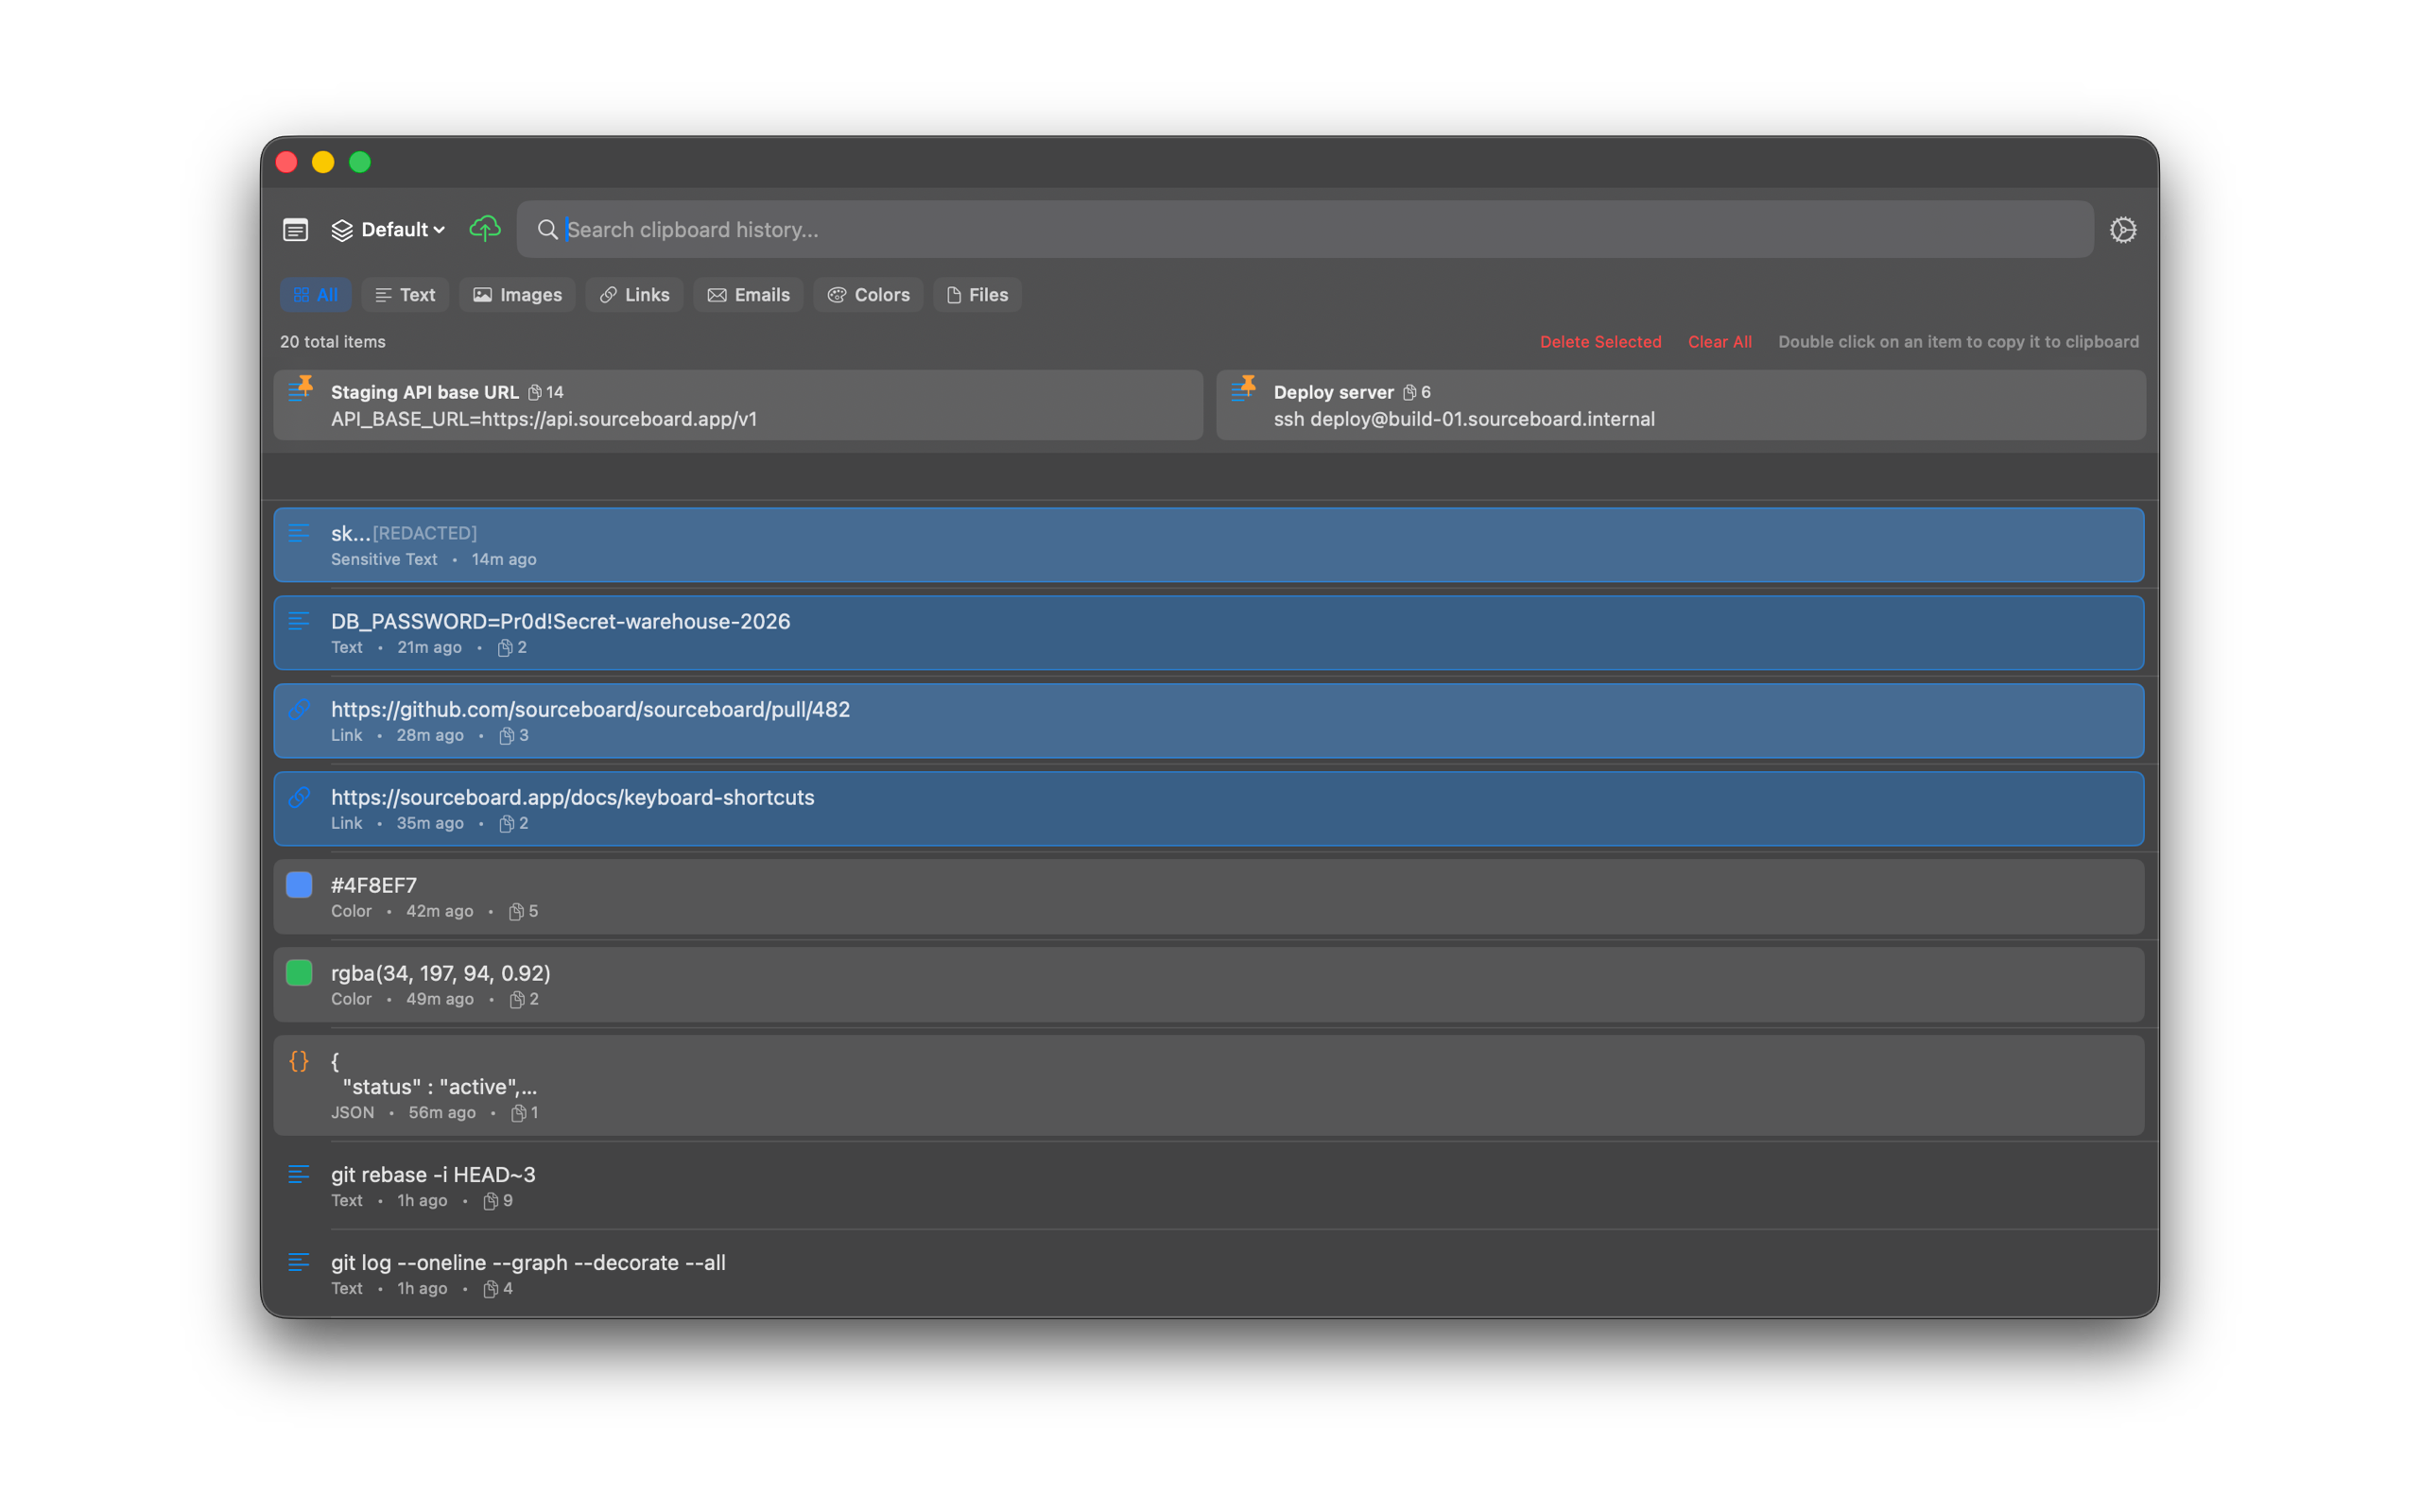Click copy count icon on git rebase entry
2420x1512 pixels.
[490, 1201]
